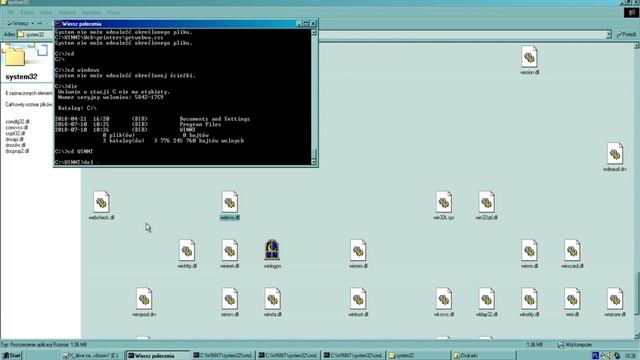Open the Edycja menu in Explorer
The height and width of the screenshot is (360, 640).
pyautogui.click(x=27, y=13)
